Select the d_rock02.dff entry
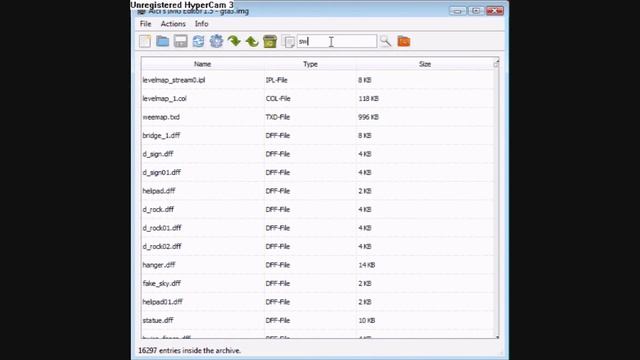640x360 pixels. (x=162, y=247)
